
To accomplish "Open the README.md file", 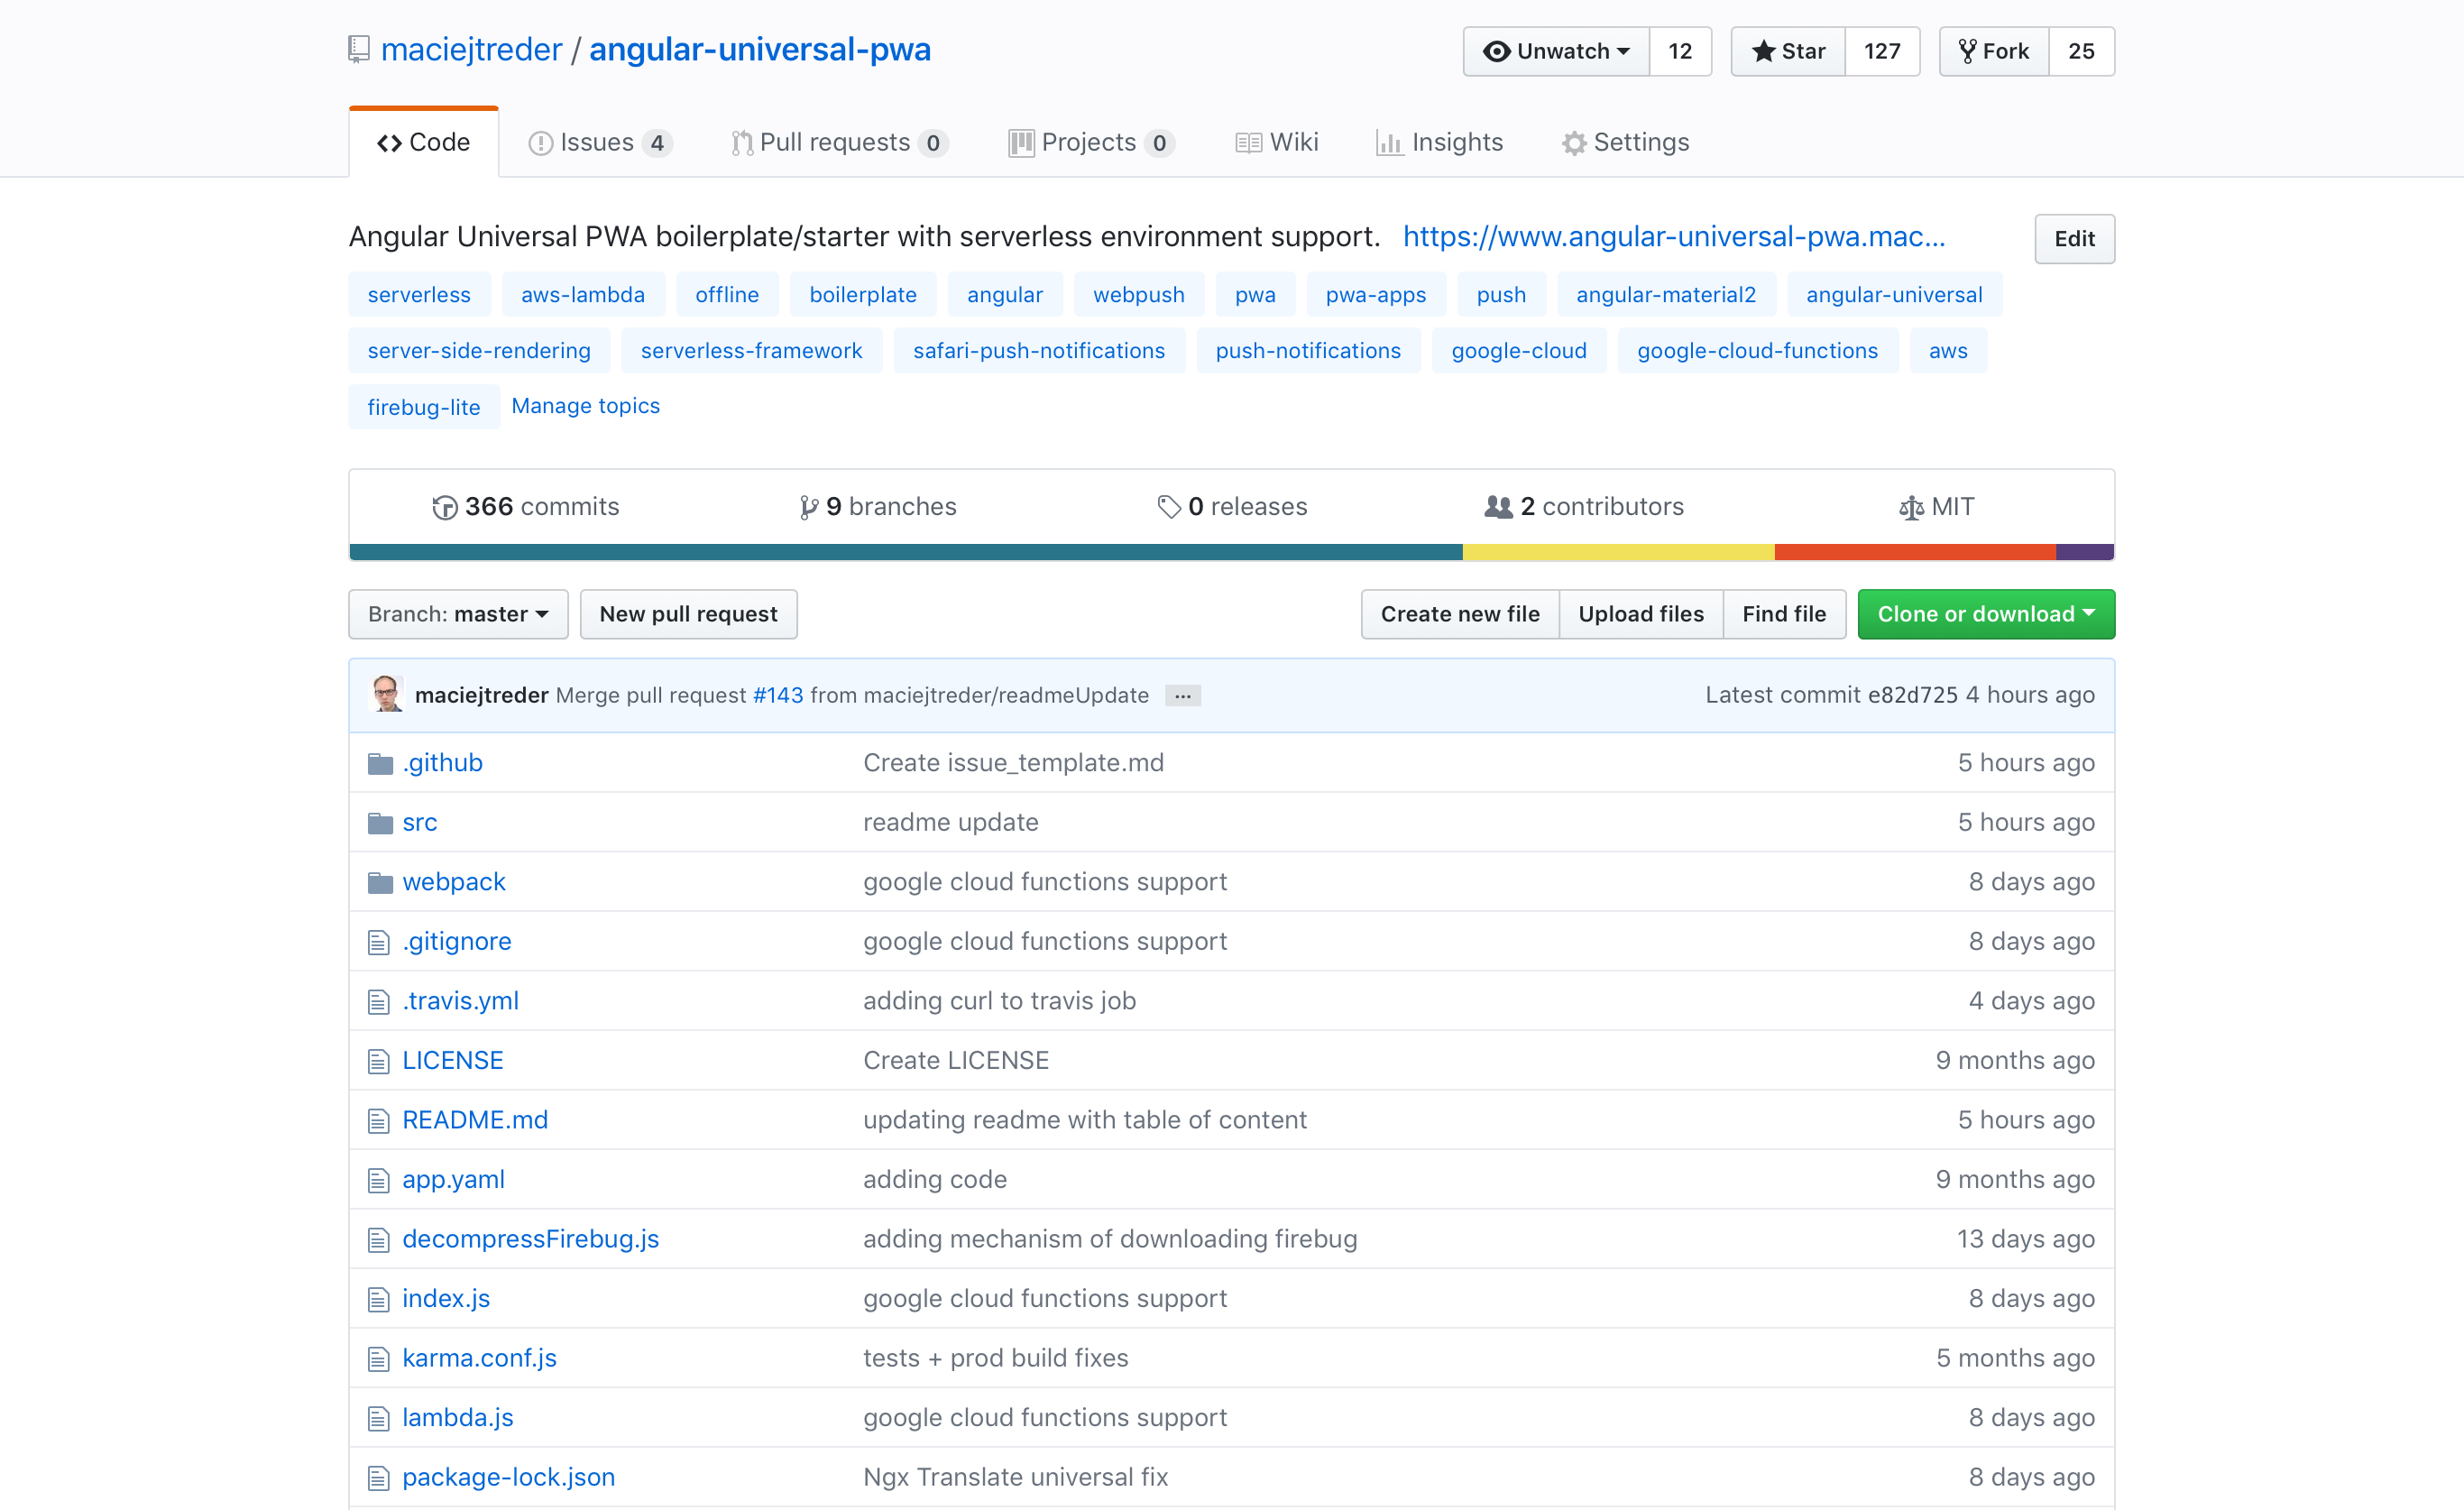I will click(475, 1120).
